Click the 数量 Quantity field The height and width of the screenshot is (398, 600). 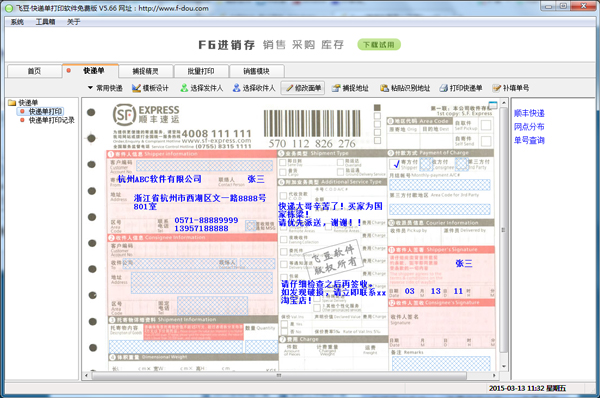[x=261, y=347]
